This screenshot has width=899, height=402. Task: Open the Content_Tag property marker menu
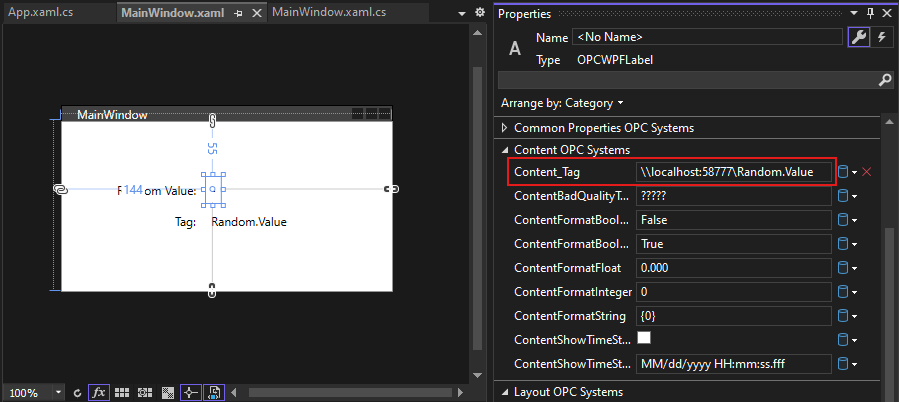point(845,172)
